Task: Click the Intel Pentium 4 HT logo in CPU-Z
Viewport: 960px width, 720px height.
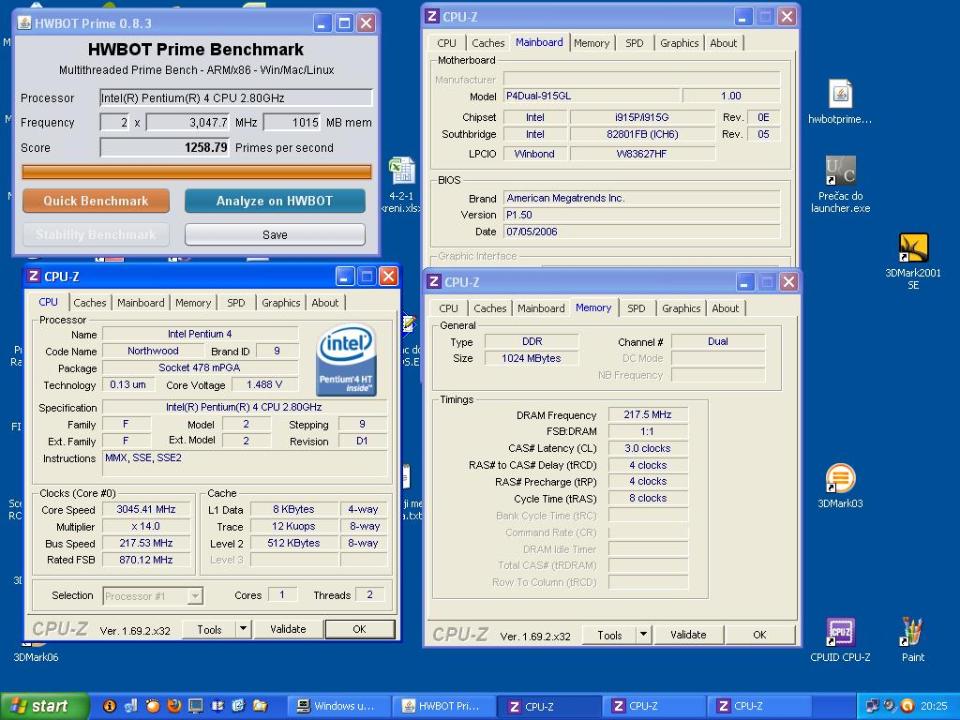Action: pos(346,361)
